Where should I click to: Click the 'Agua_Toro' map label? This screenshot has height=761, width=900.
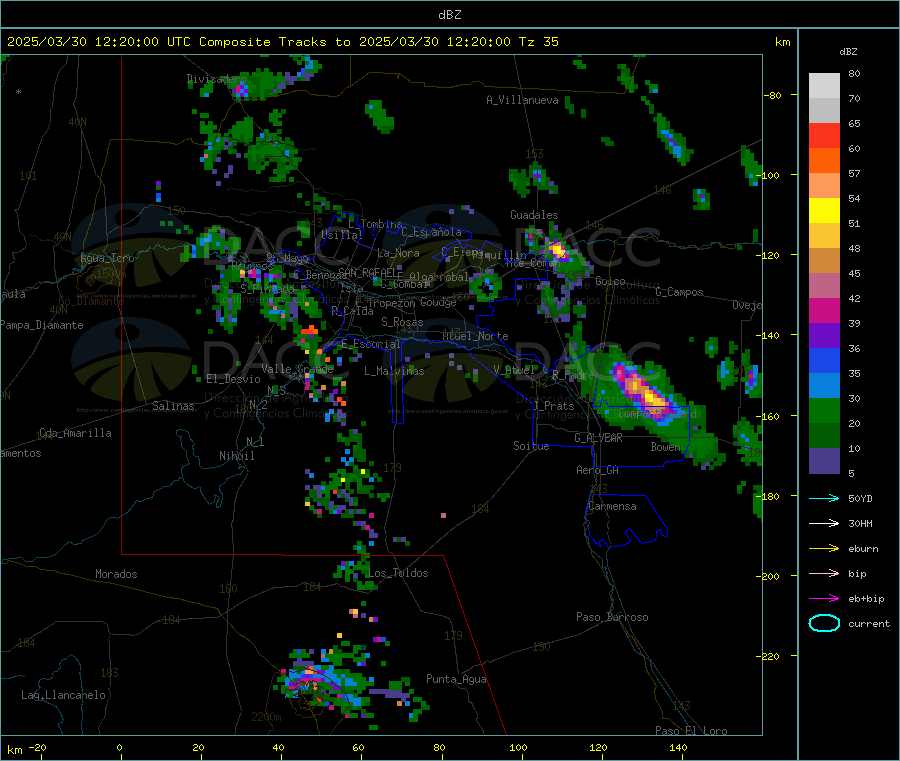tap(107, 258)
